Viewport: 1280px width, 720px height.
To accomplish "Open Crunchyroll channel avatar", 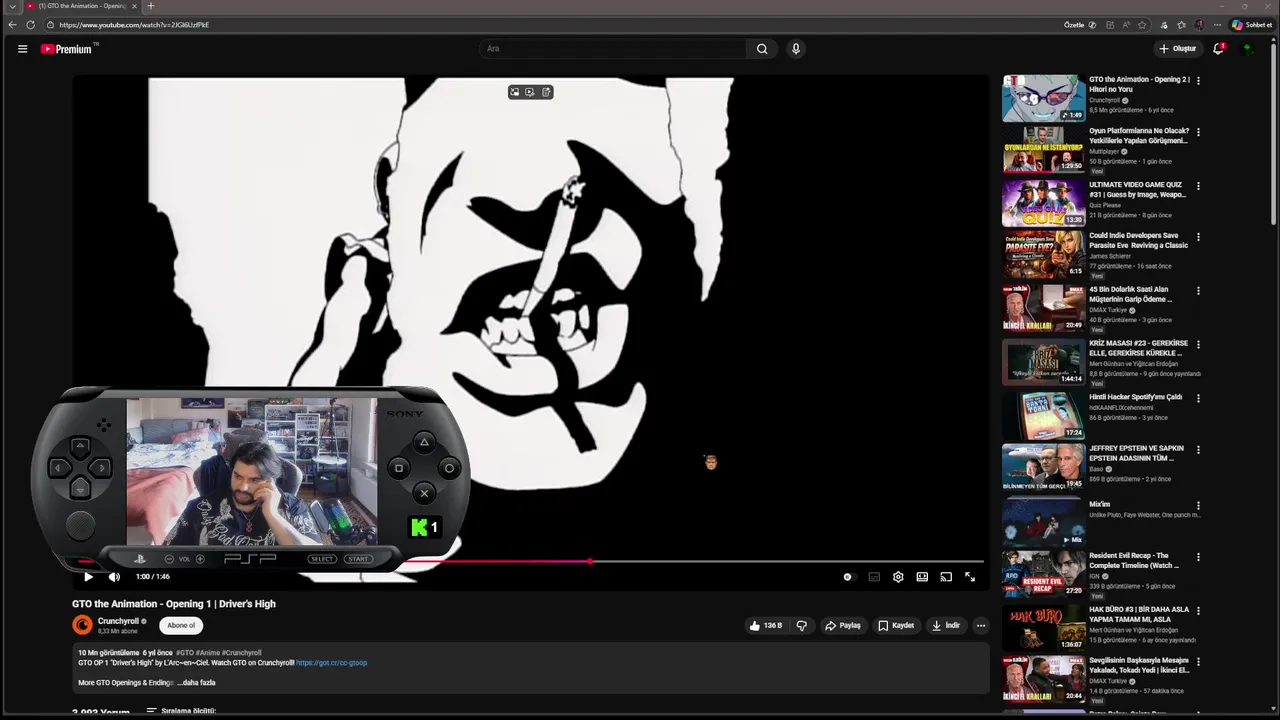I will 82,625.
